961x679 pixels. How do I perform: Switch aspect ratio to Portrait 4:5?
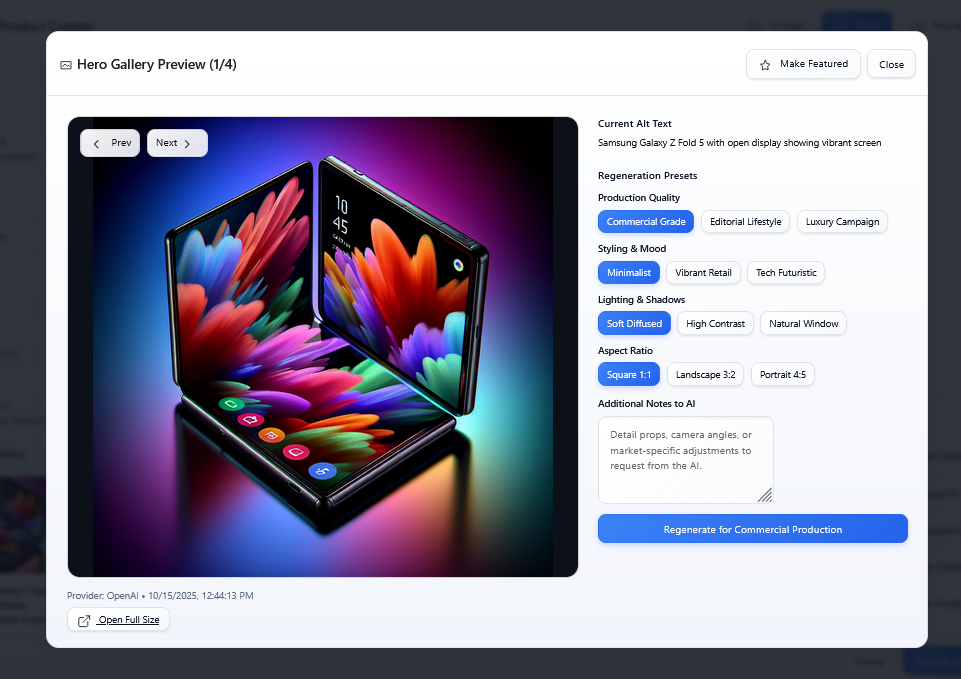[783, 374]
